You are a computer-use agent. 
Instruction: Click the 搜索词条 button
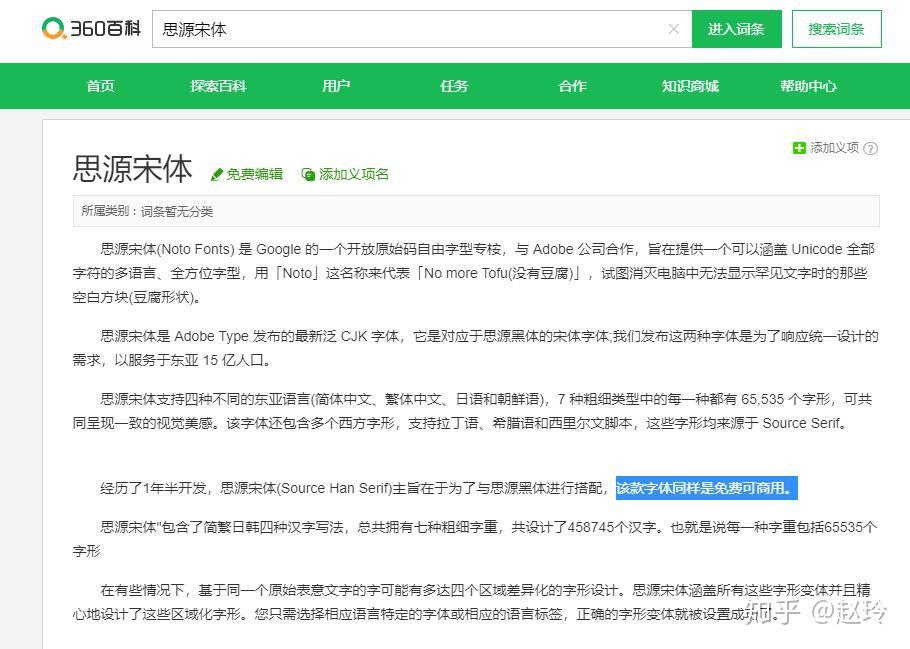coord(836,29)
